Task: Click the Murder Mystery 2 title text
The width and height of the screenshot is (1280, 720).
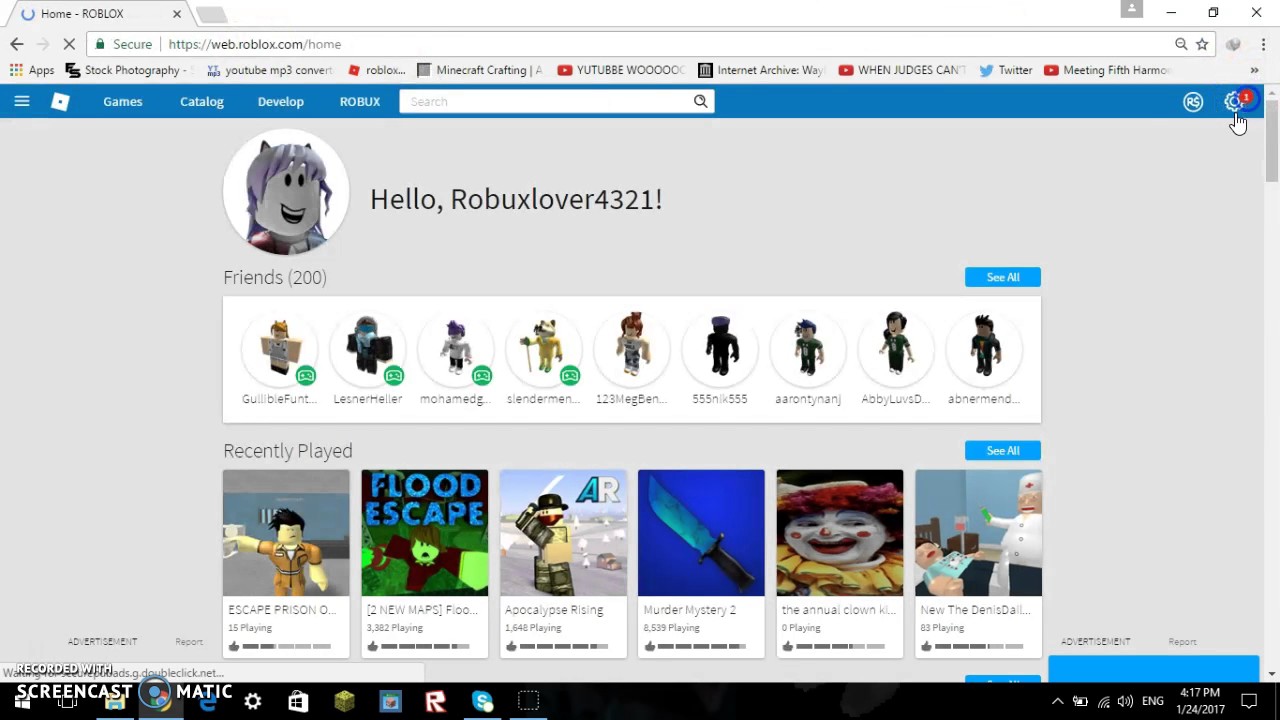Action: pyautogui.click(x=690, y=610)
